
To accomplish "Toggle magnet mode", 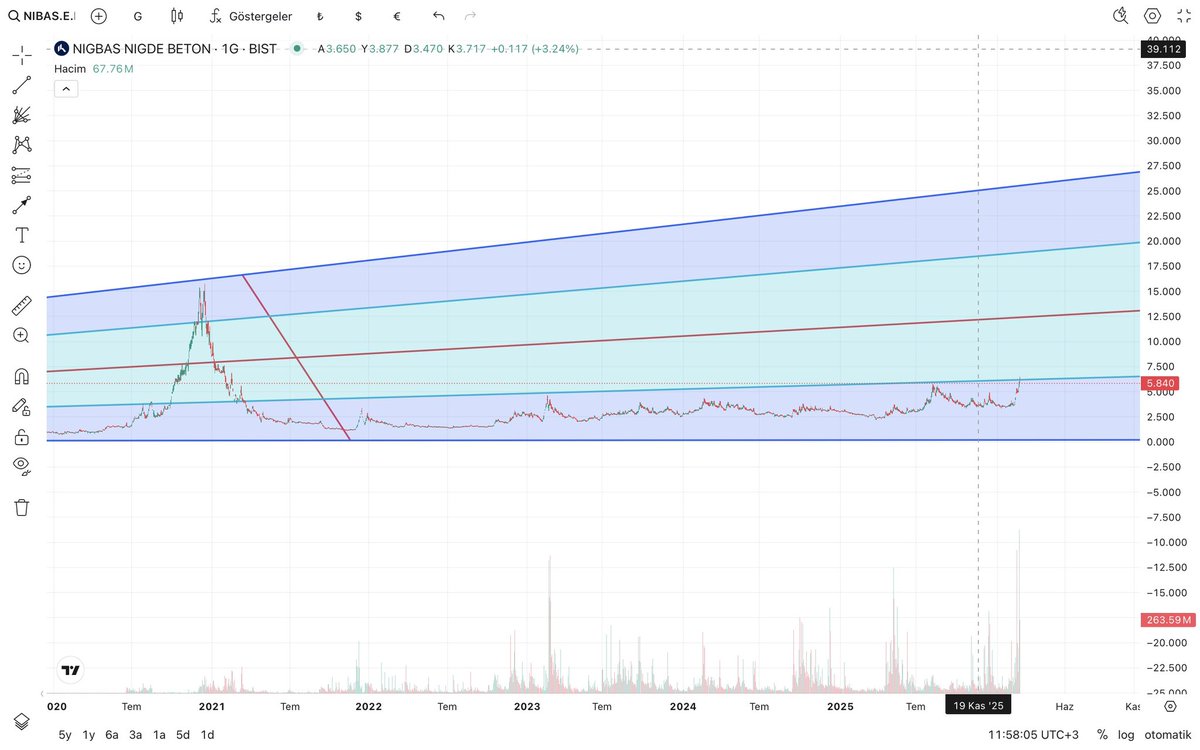I will pyautogui.click(x=22, y=377).
